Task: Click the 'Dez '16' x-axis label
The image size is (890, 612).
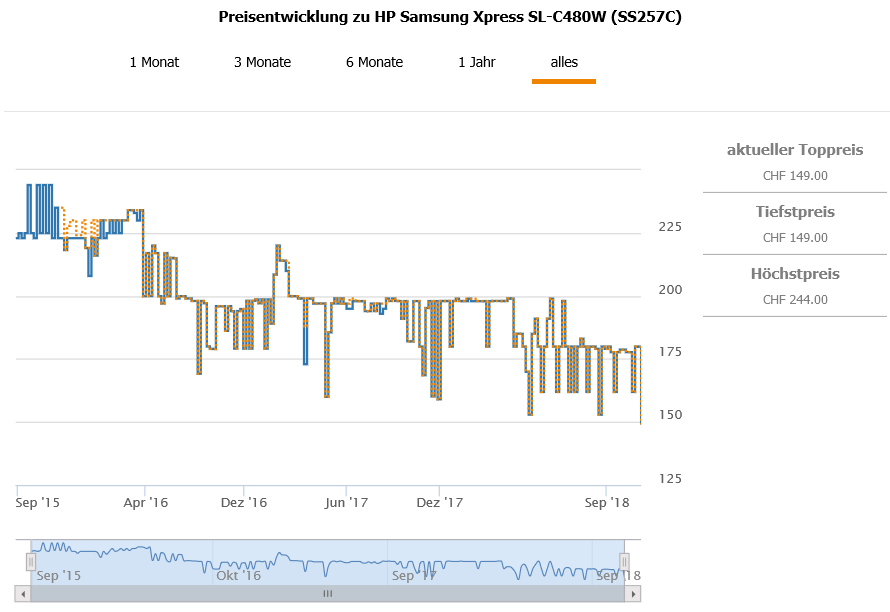Action: tap(246, 502)
